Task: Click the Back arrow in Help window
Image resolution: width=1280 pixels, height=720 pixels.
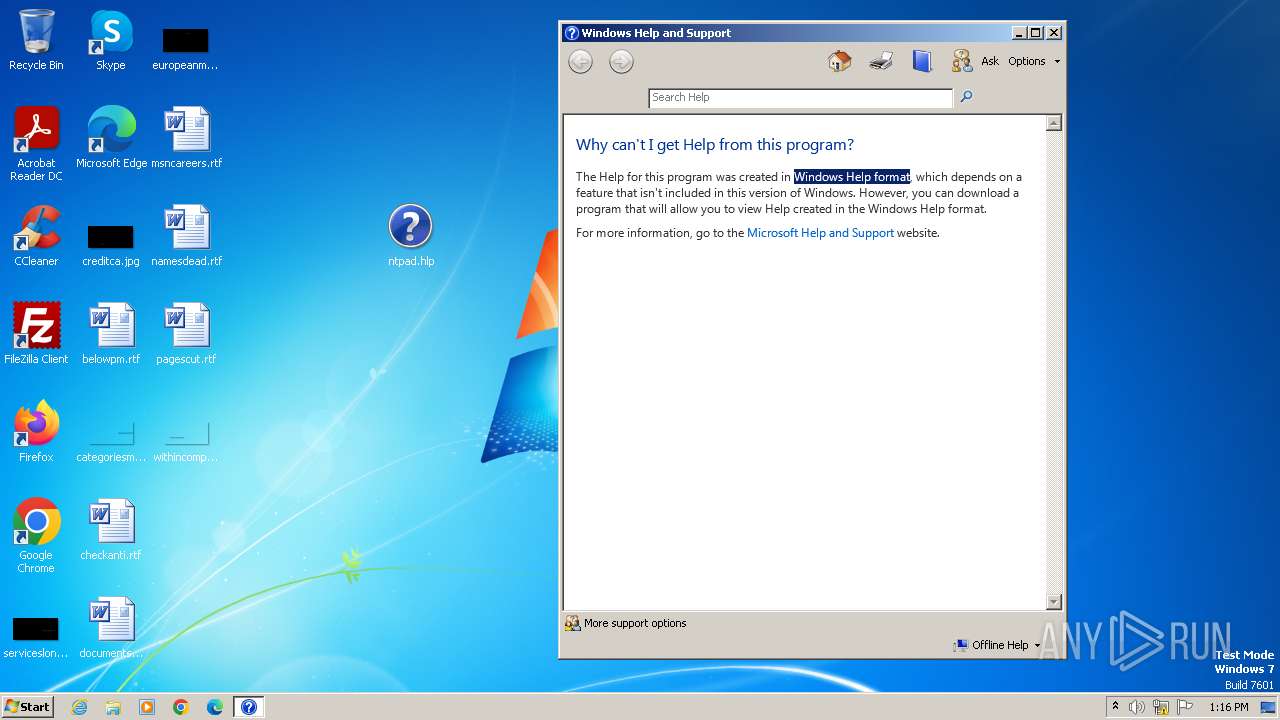Action: tap(580, 62)
